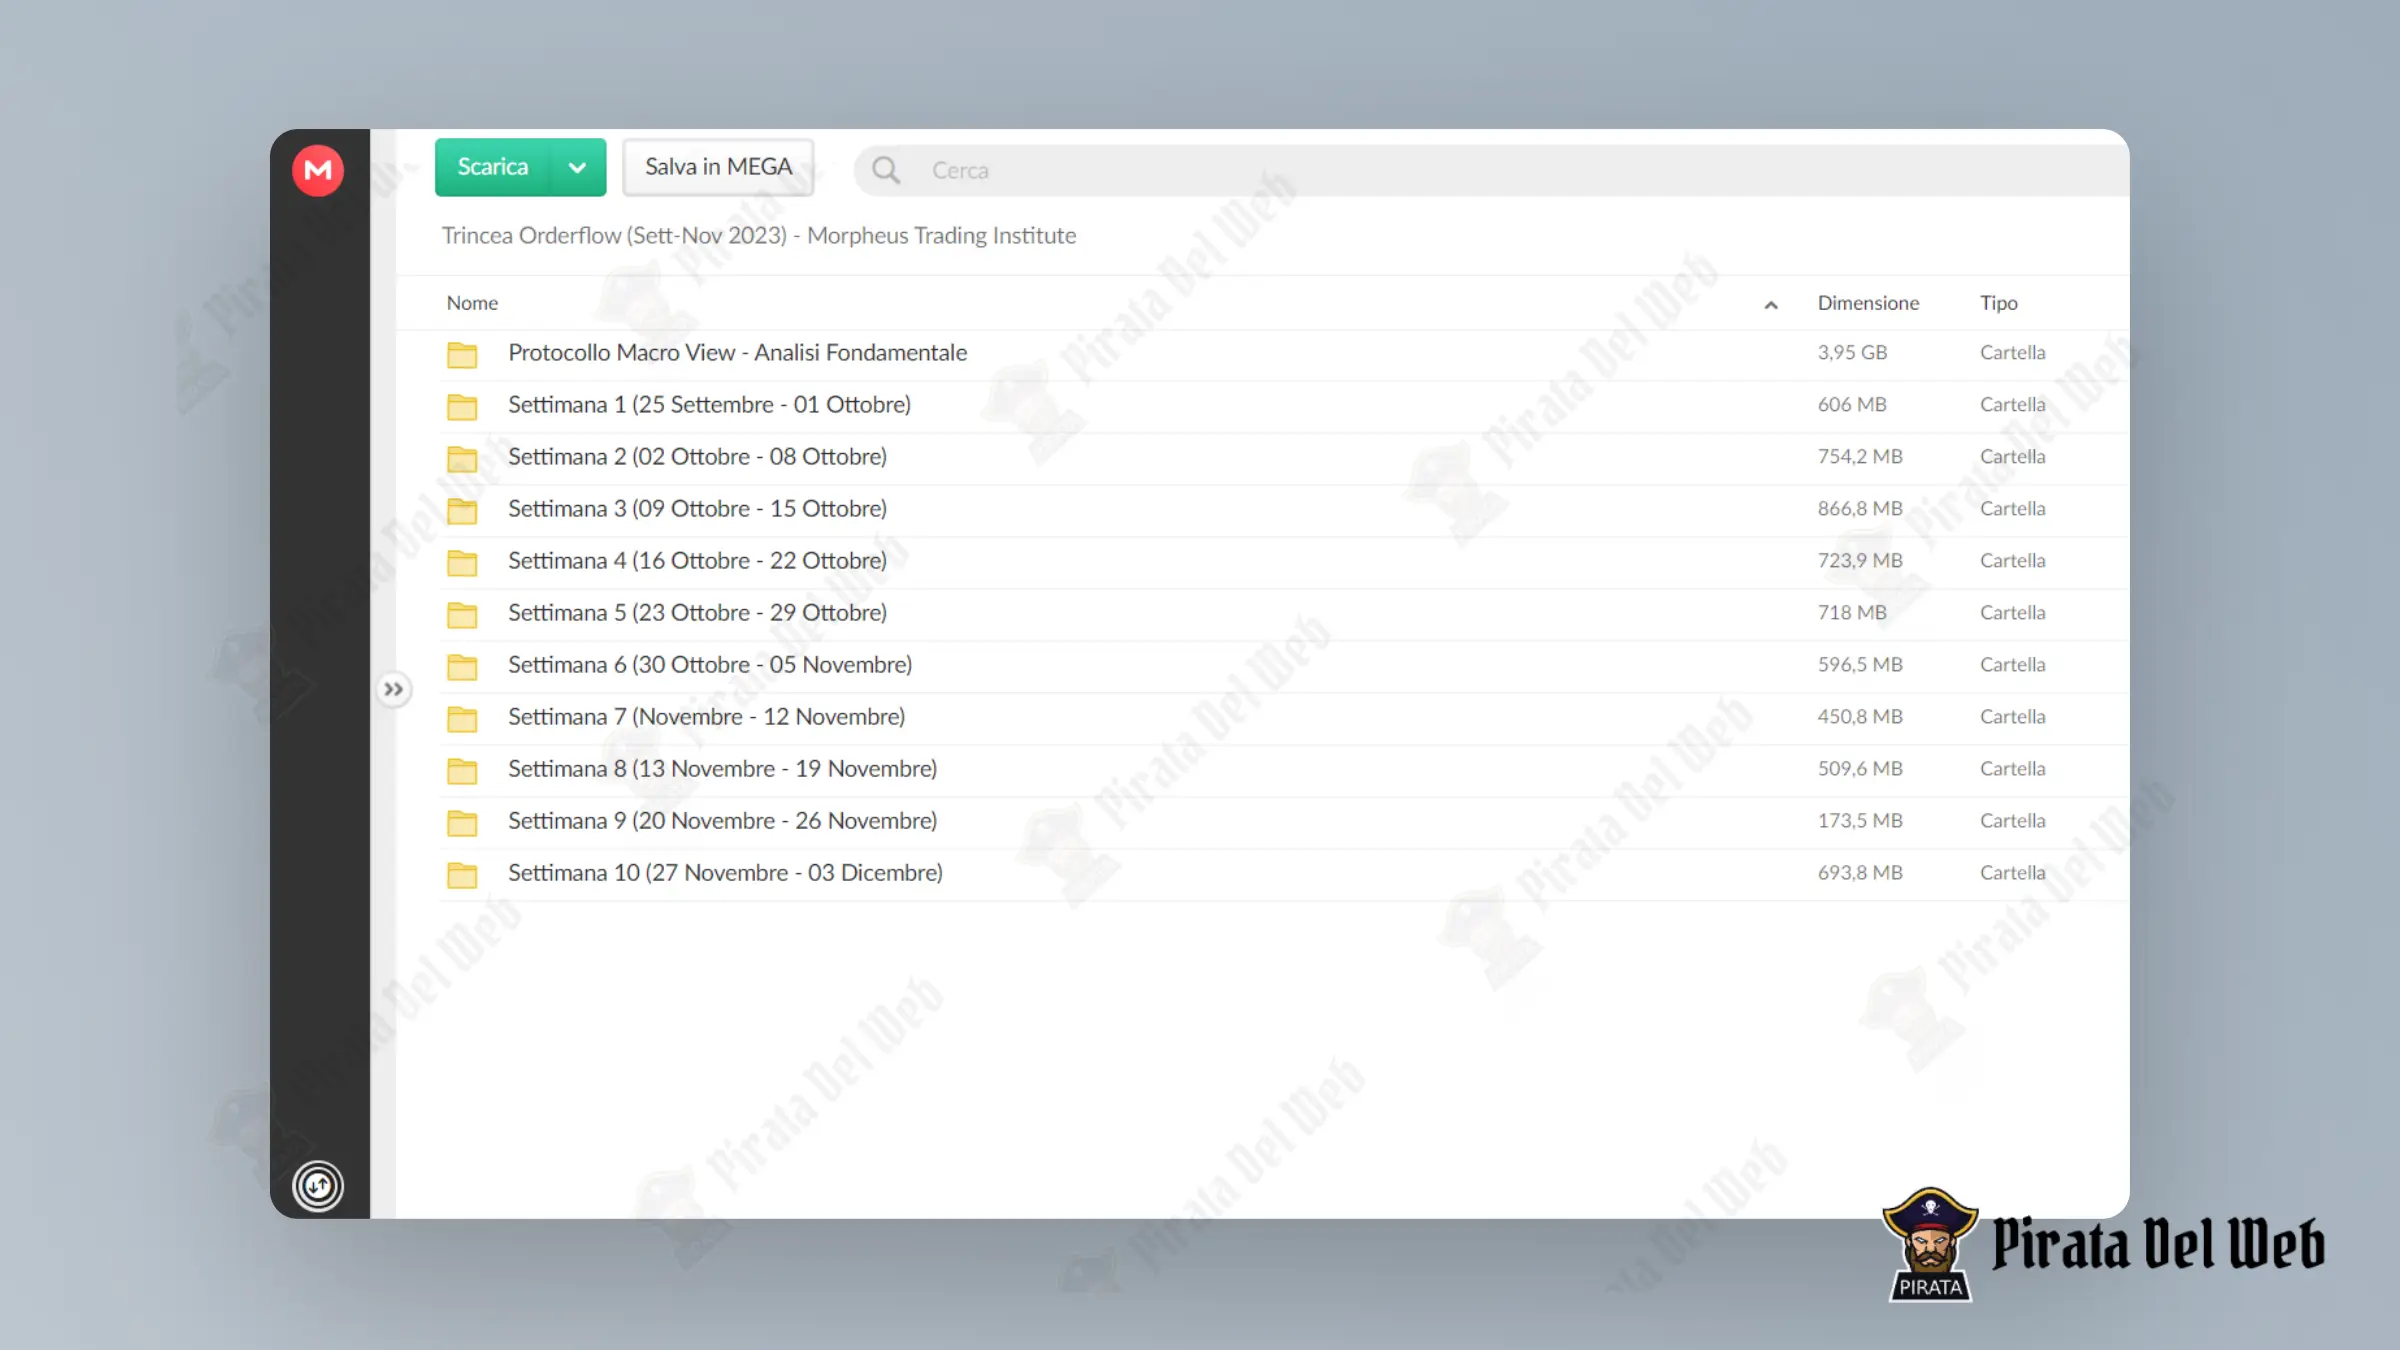
Task: Click folder icon of Settimana 8
Action: point(462,770)
